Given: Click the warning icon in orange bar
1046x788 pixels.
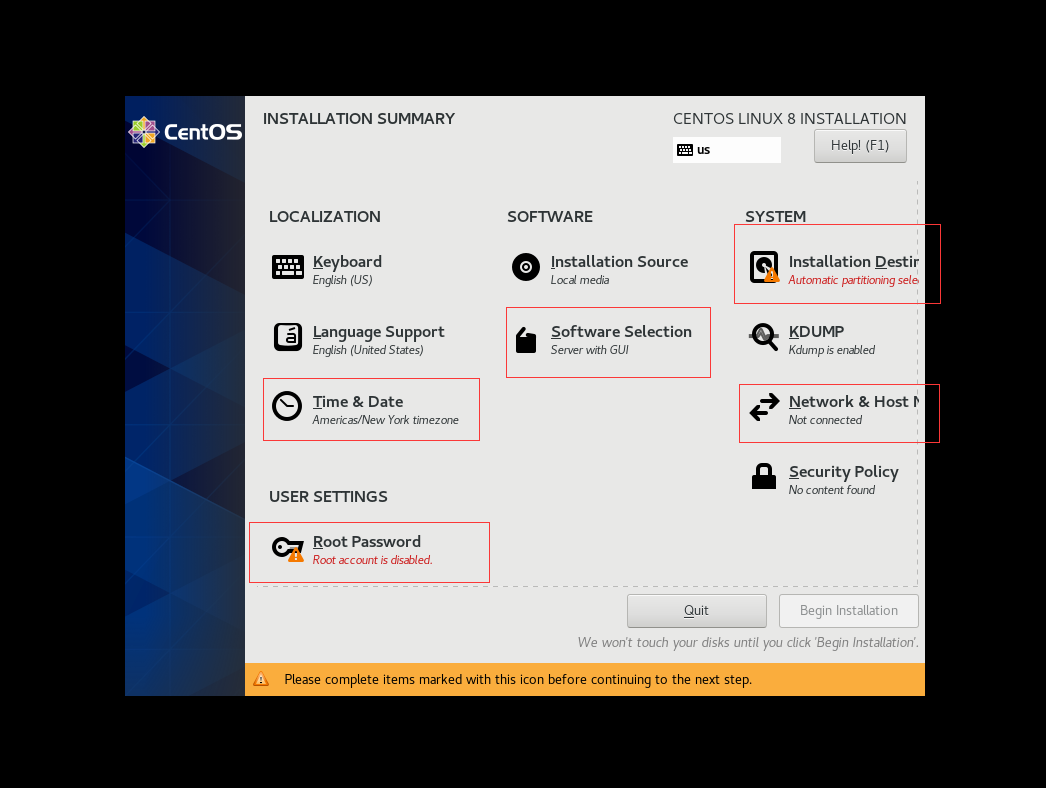Looking at the screenshot, I should 261,679.
